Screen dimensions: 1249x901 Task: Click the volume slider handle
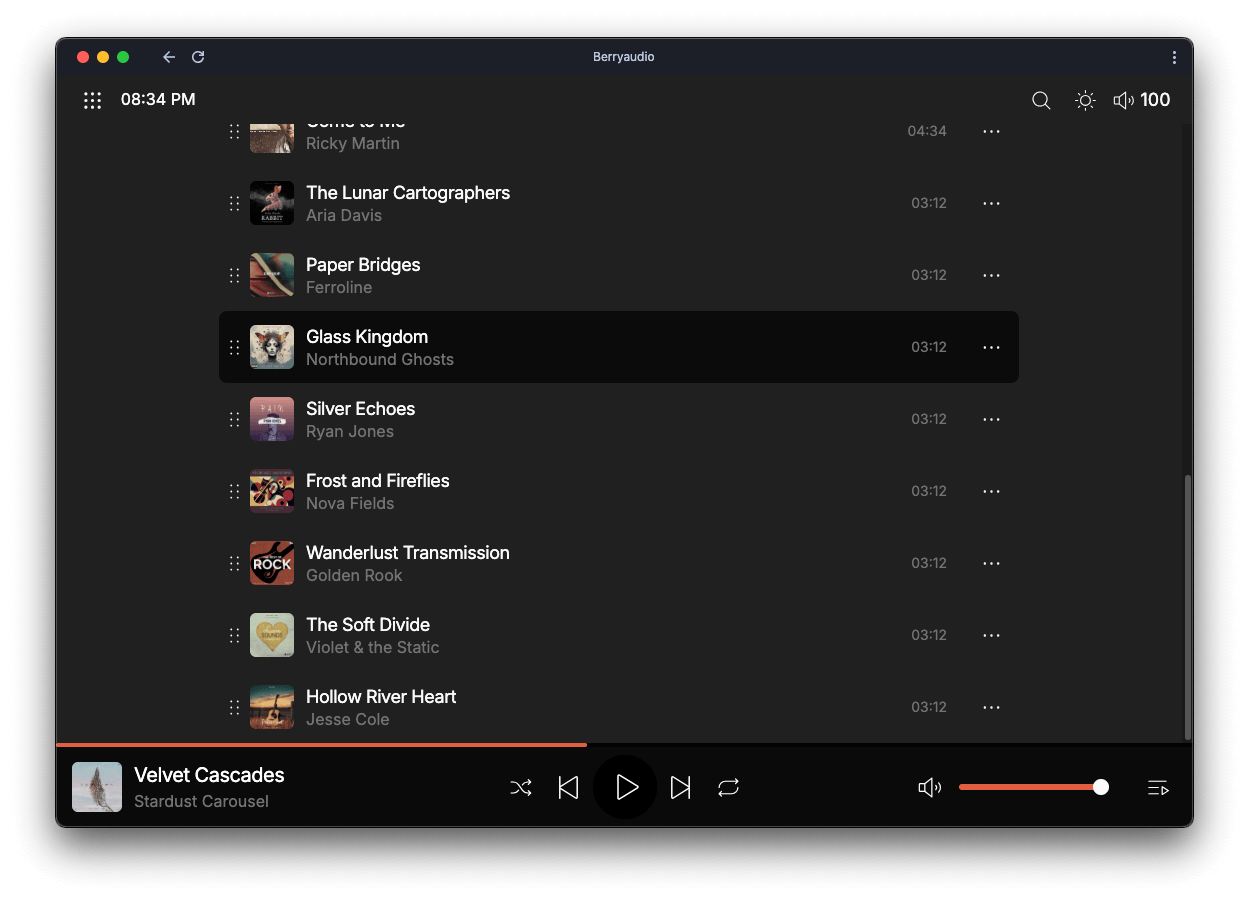point(1101,787)
